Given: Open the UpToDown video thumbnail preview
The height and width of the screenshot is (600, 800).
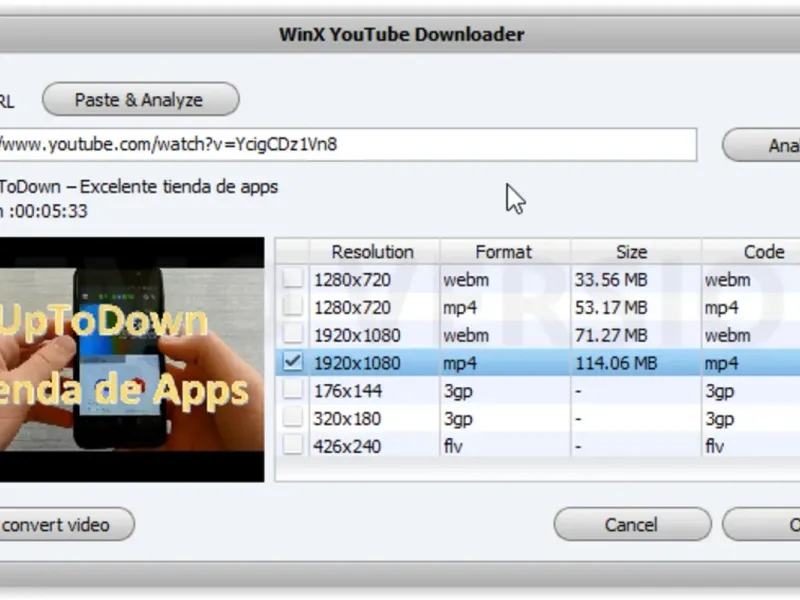Looking at the screenshot, I should pos(132,359).
